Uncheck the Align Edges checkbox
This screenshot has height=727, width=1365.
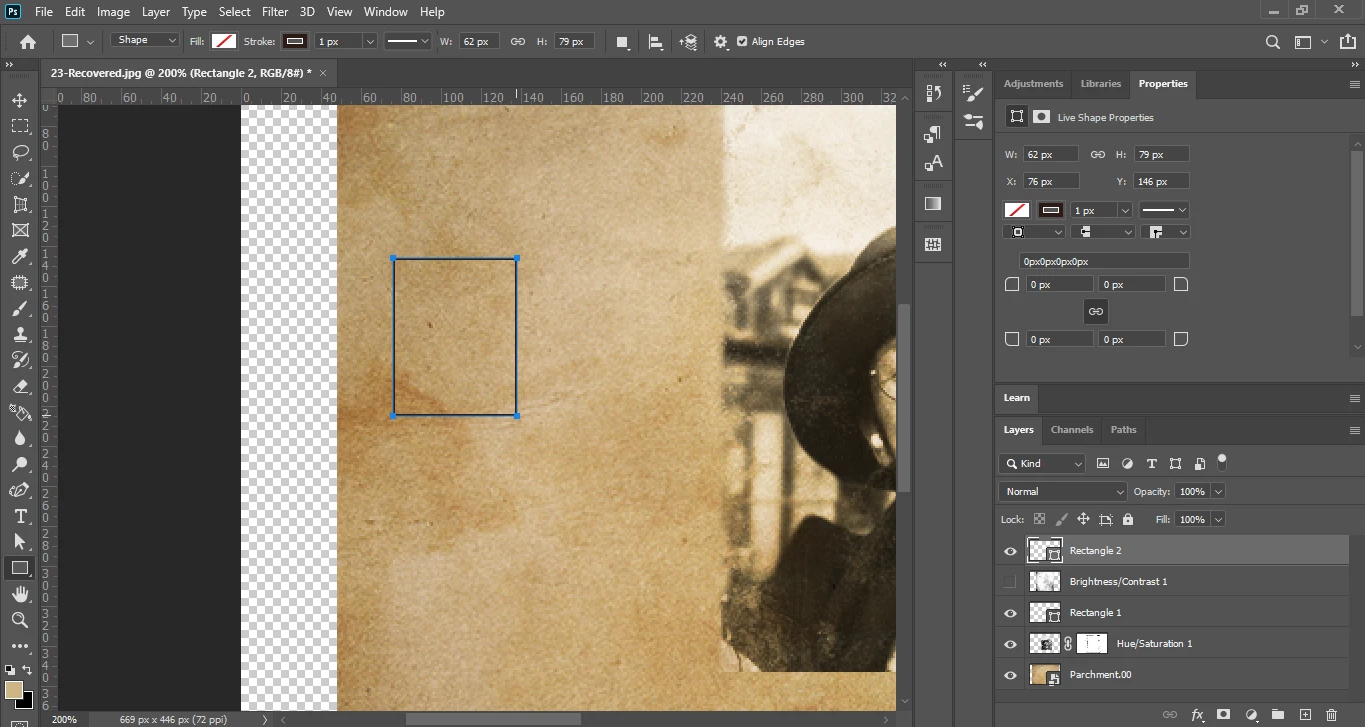point(742,42)
